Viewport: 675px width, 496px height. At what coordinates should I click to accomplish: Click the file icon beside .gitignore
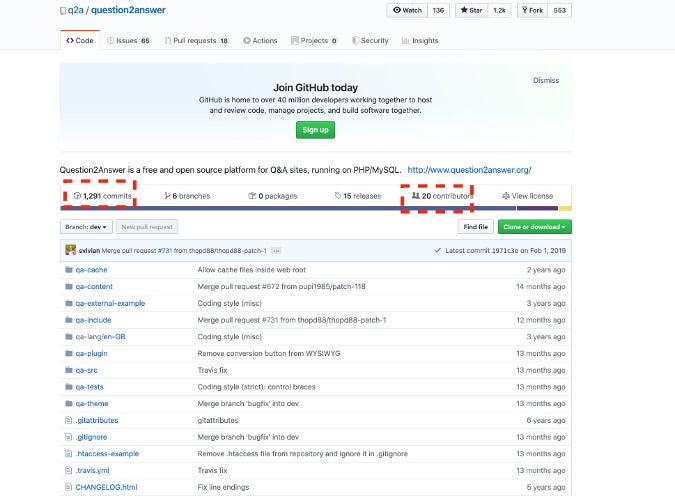coord(68,437)
